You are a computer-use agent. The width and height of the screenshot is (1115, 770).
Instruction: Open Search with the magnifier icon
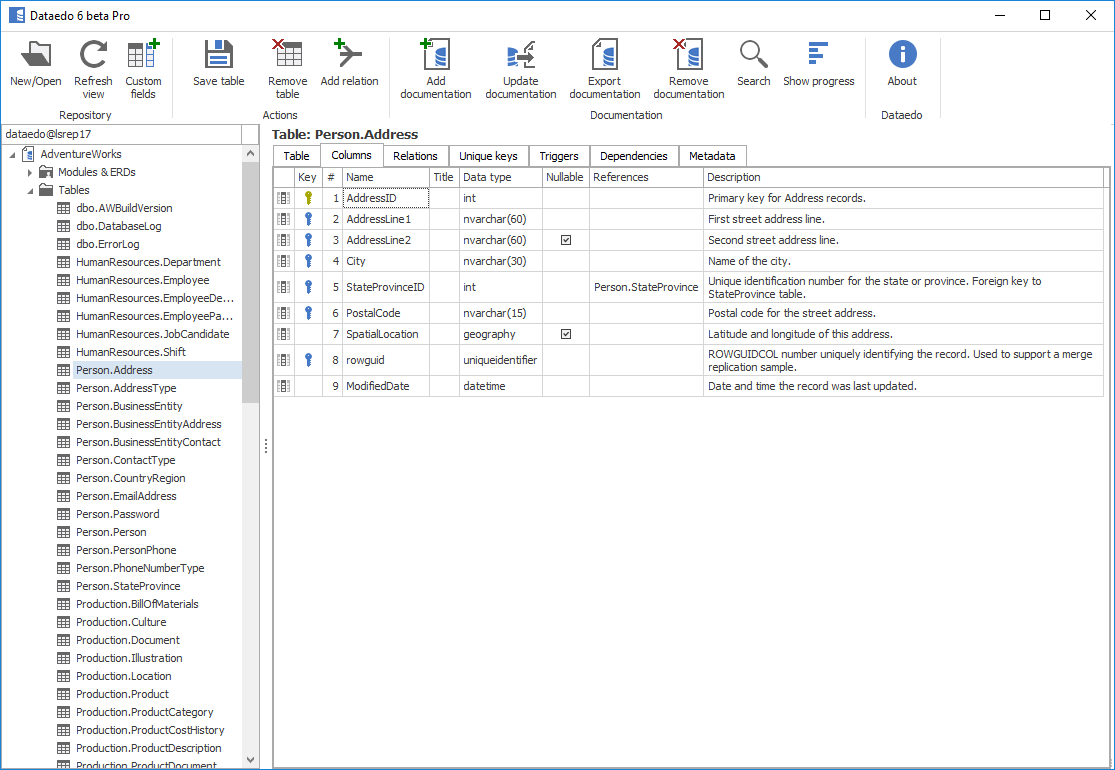pyautogui.click(x=753, y=56)
